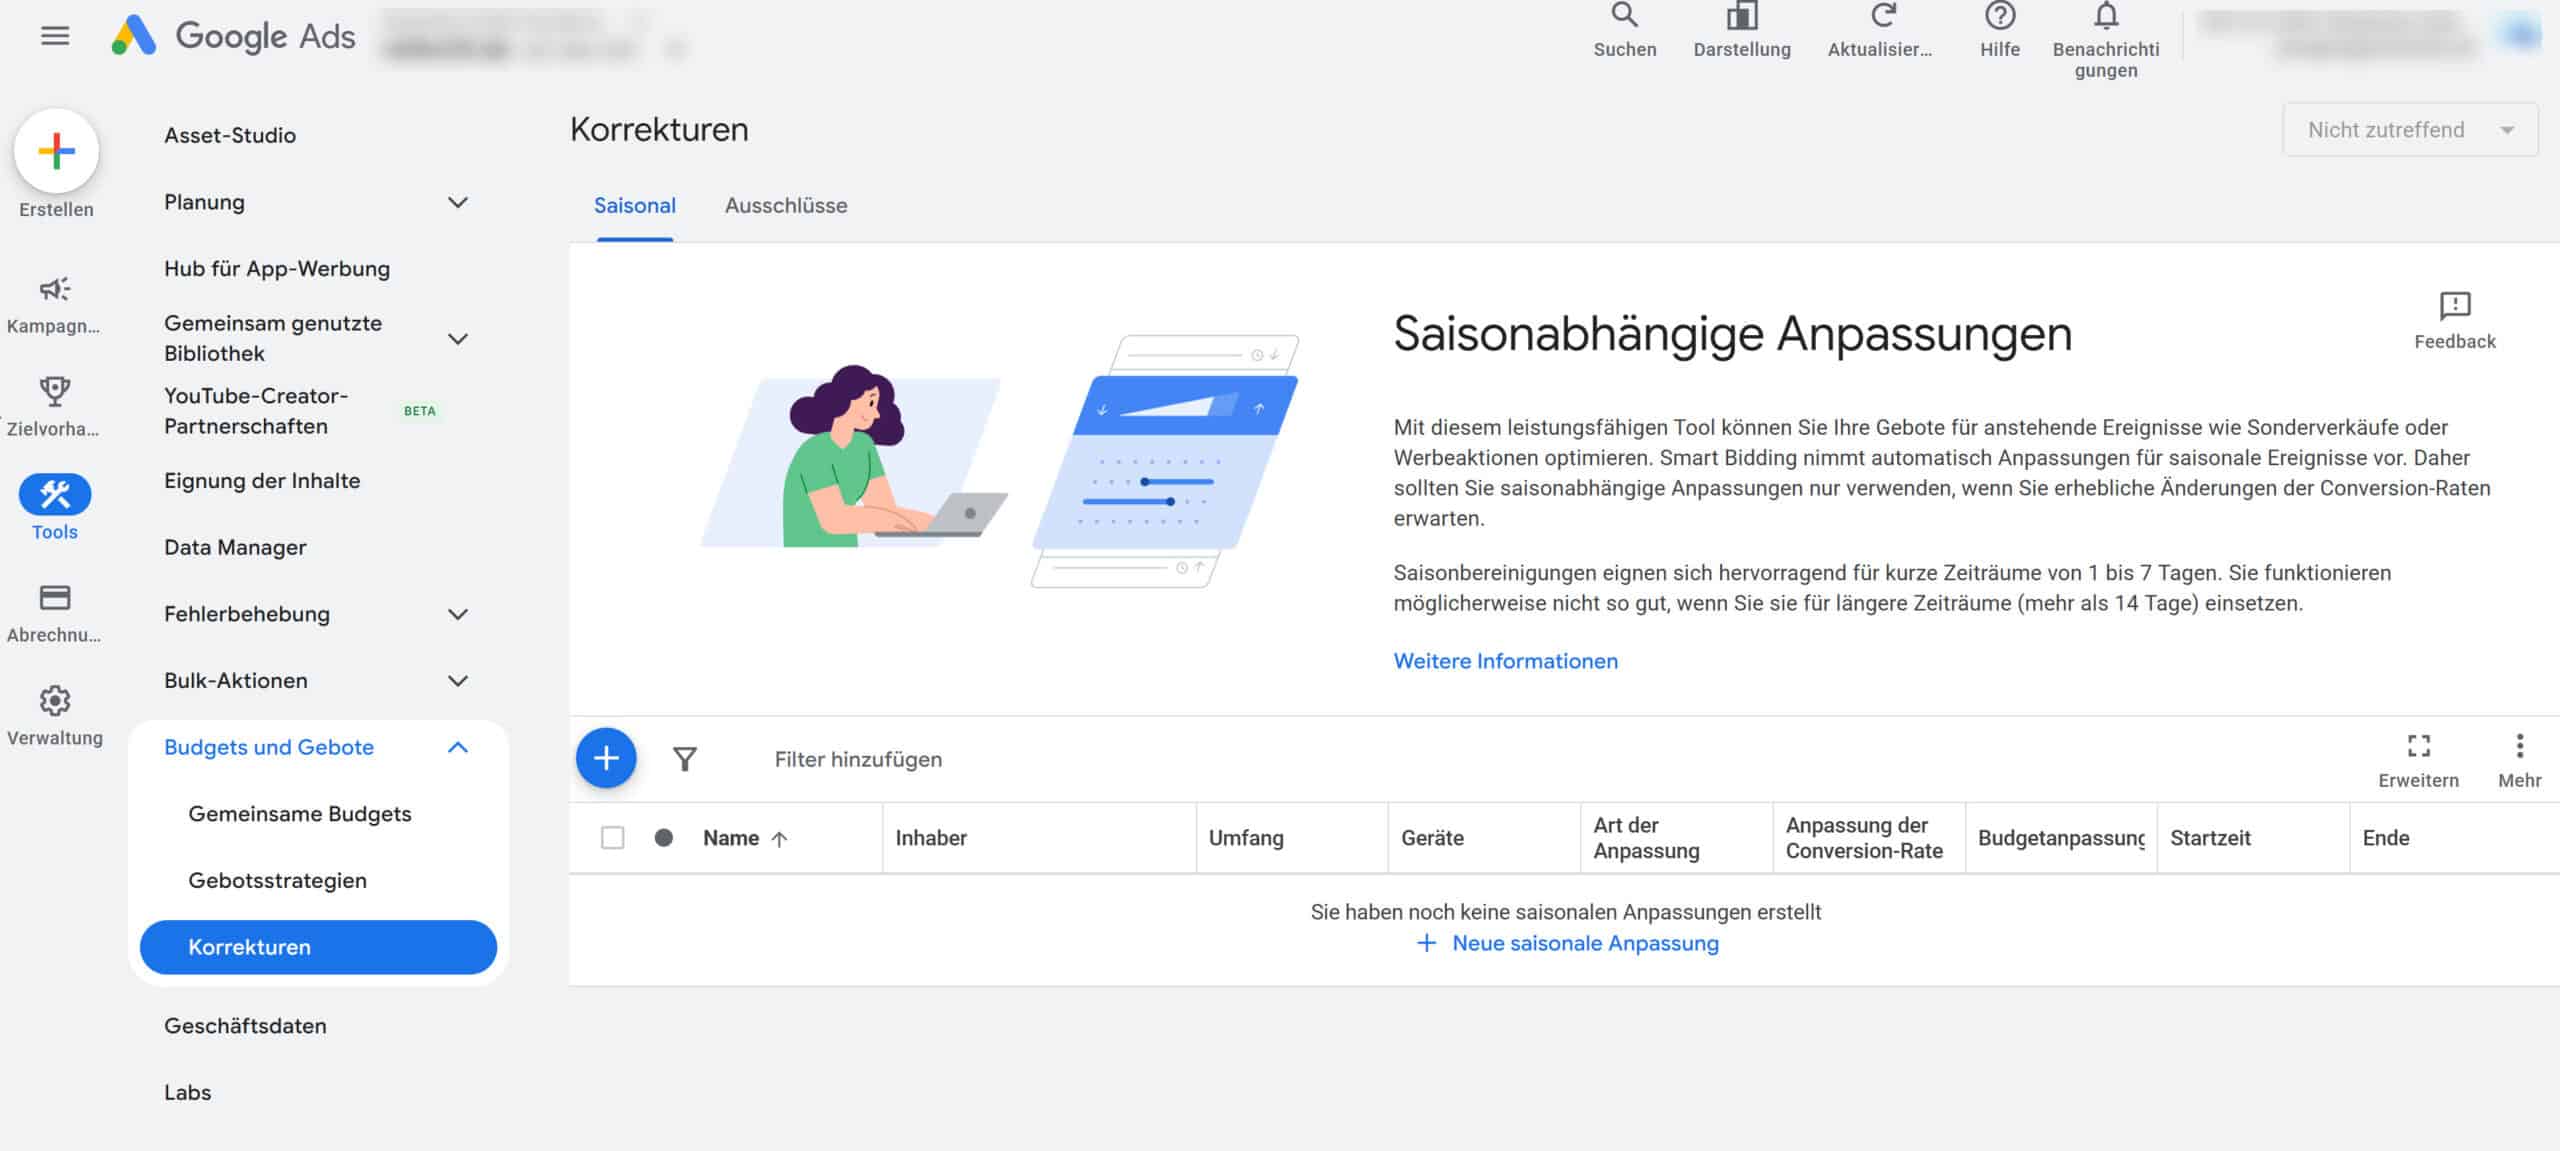
Task: Open Kampagnen megaphone icon
Action: tap(55, 289)
